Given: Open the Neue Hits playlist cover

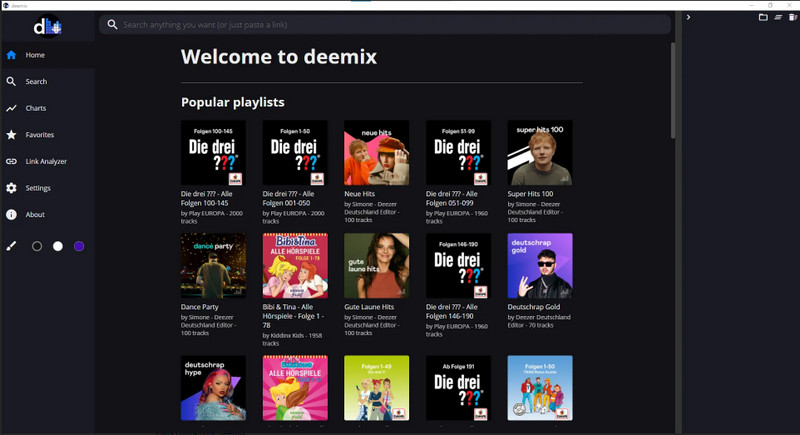Looking at the screenshot, I should point(377,152).
